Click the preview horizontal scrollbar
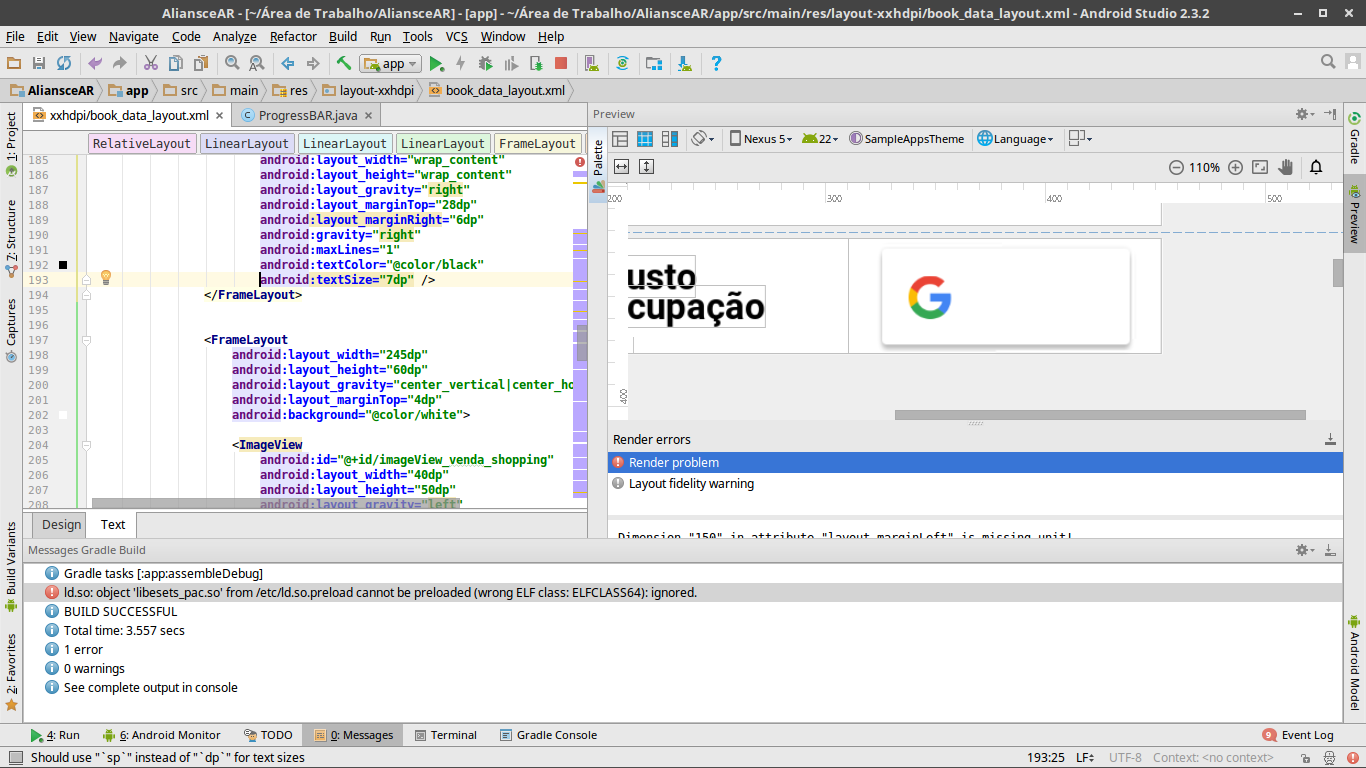 [x=1100, y=415]
